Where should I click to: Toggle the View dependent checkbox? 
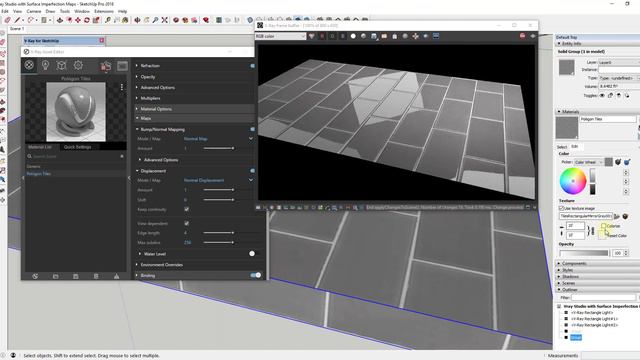(x=187, y=224)
